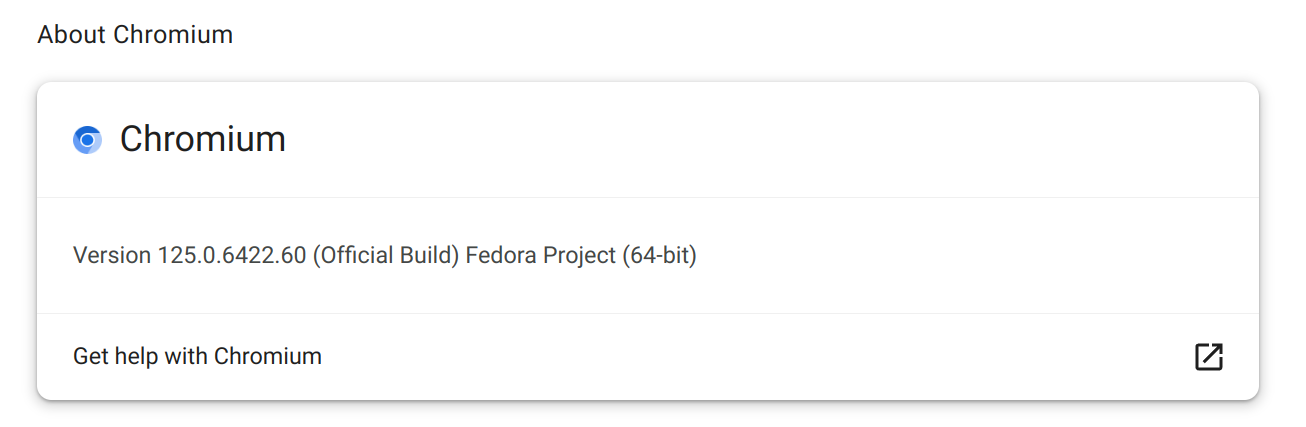The height and width of the screenshot is (427, 1306).
Task: Click the word Project in the version line
Action: coord(580,255)
